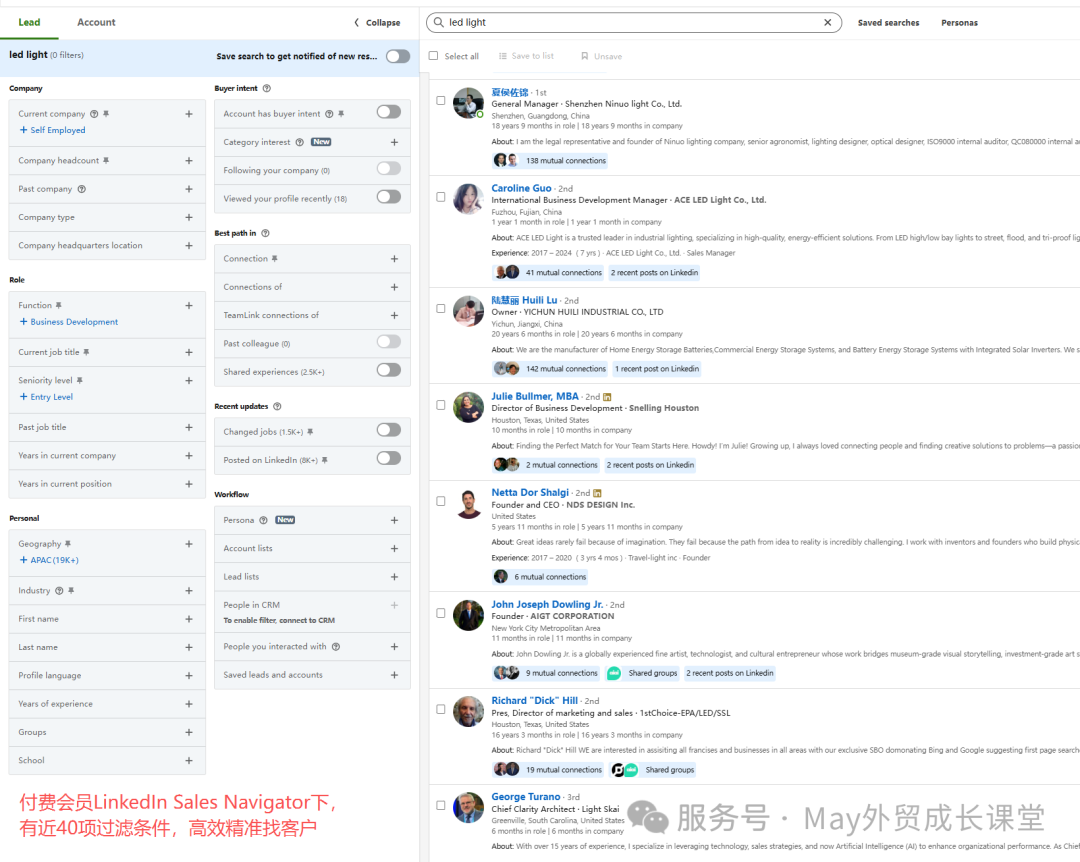Screen dimensions: 1080x862
Task: Expand the Industry filter
Action: point(189,590)
